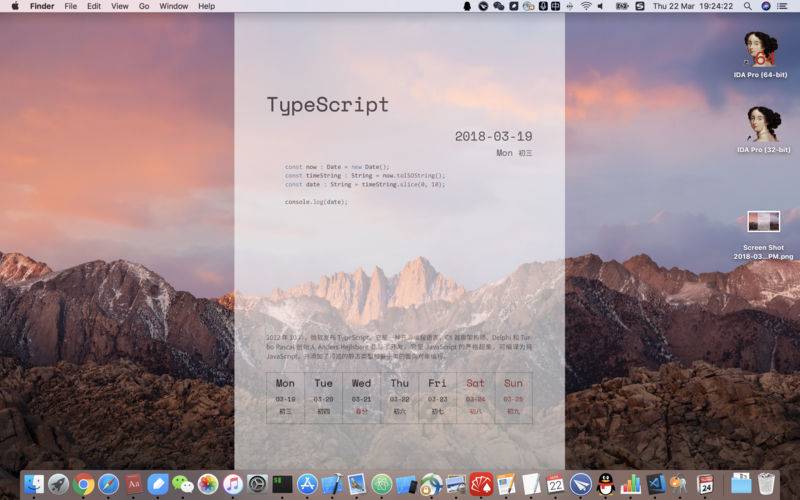This screenshot has height=500, width=800.
Task: Open Keychain Access keys icon in Dock
Action: click(680, 484)
